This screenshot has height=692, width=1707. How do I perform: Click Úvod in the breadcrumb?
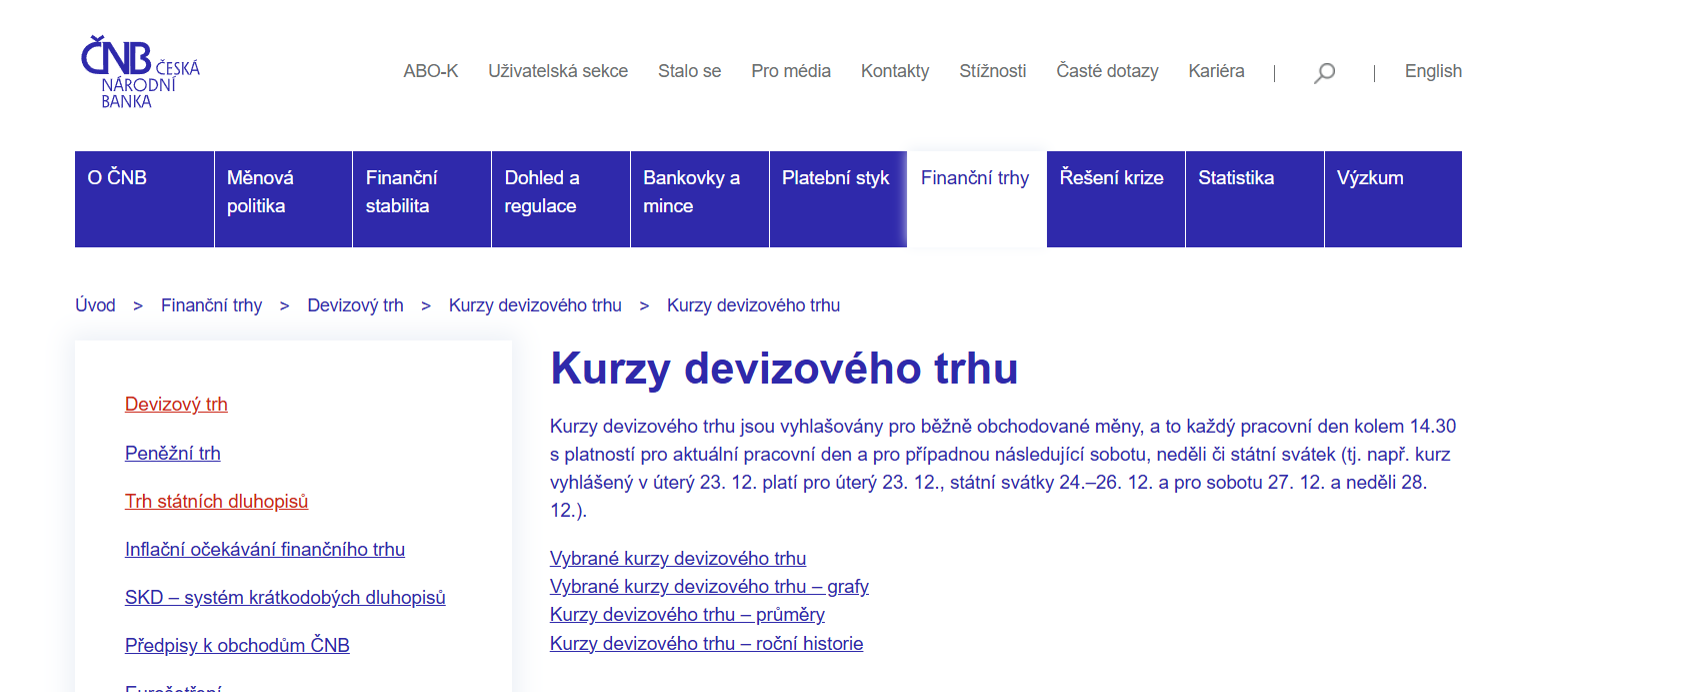[95, 305]
